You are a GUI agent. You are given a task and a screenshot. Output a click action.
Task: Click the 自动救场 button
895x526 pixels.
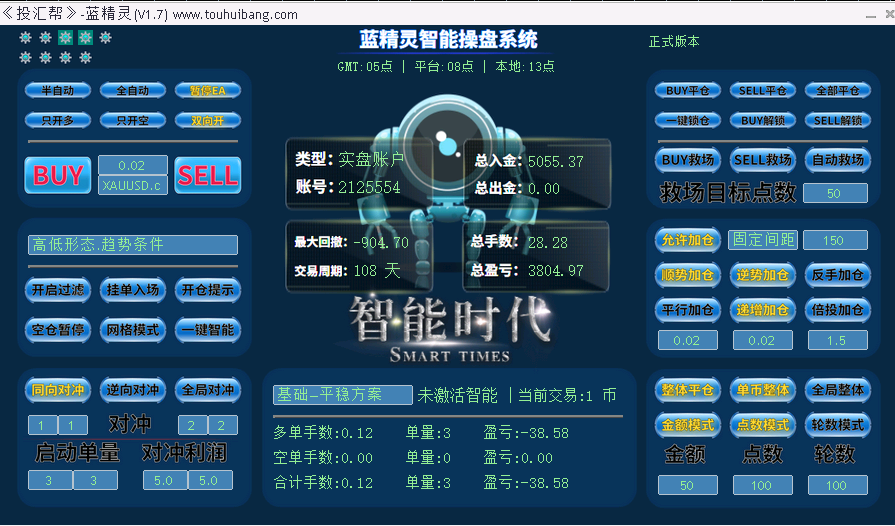(x=838, y=160)
